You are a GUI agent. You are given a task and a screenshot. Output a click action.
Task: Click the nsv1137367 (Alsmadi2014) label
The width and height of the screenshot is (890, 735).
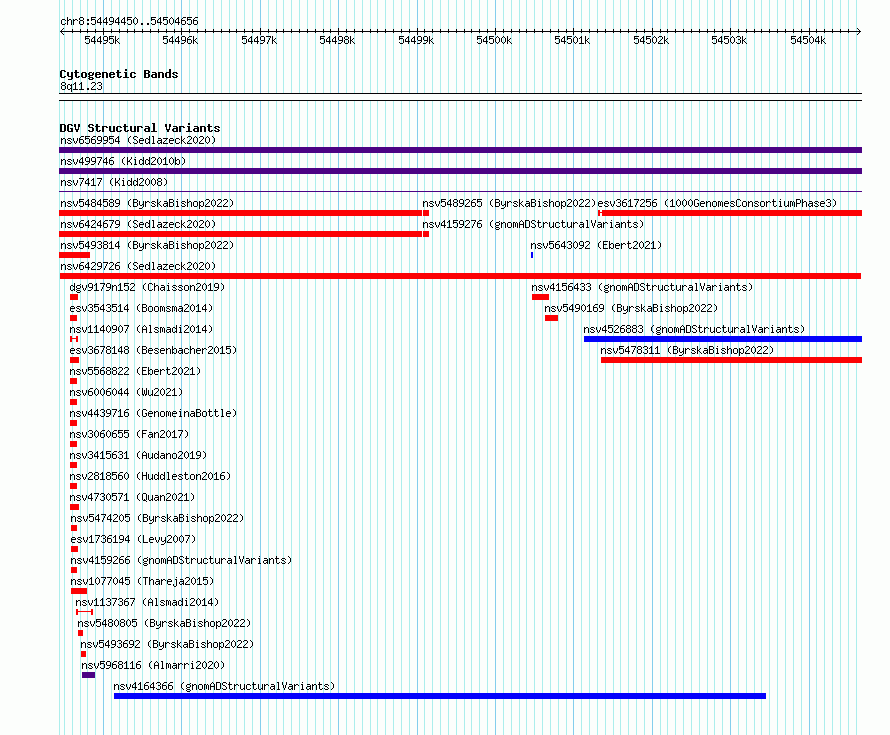point(147,602)
